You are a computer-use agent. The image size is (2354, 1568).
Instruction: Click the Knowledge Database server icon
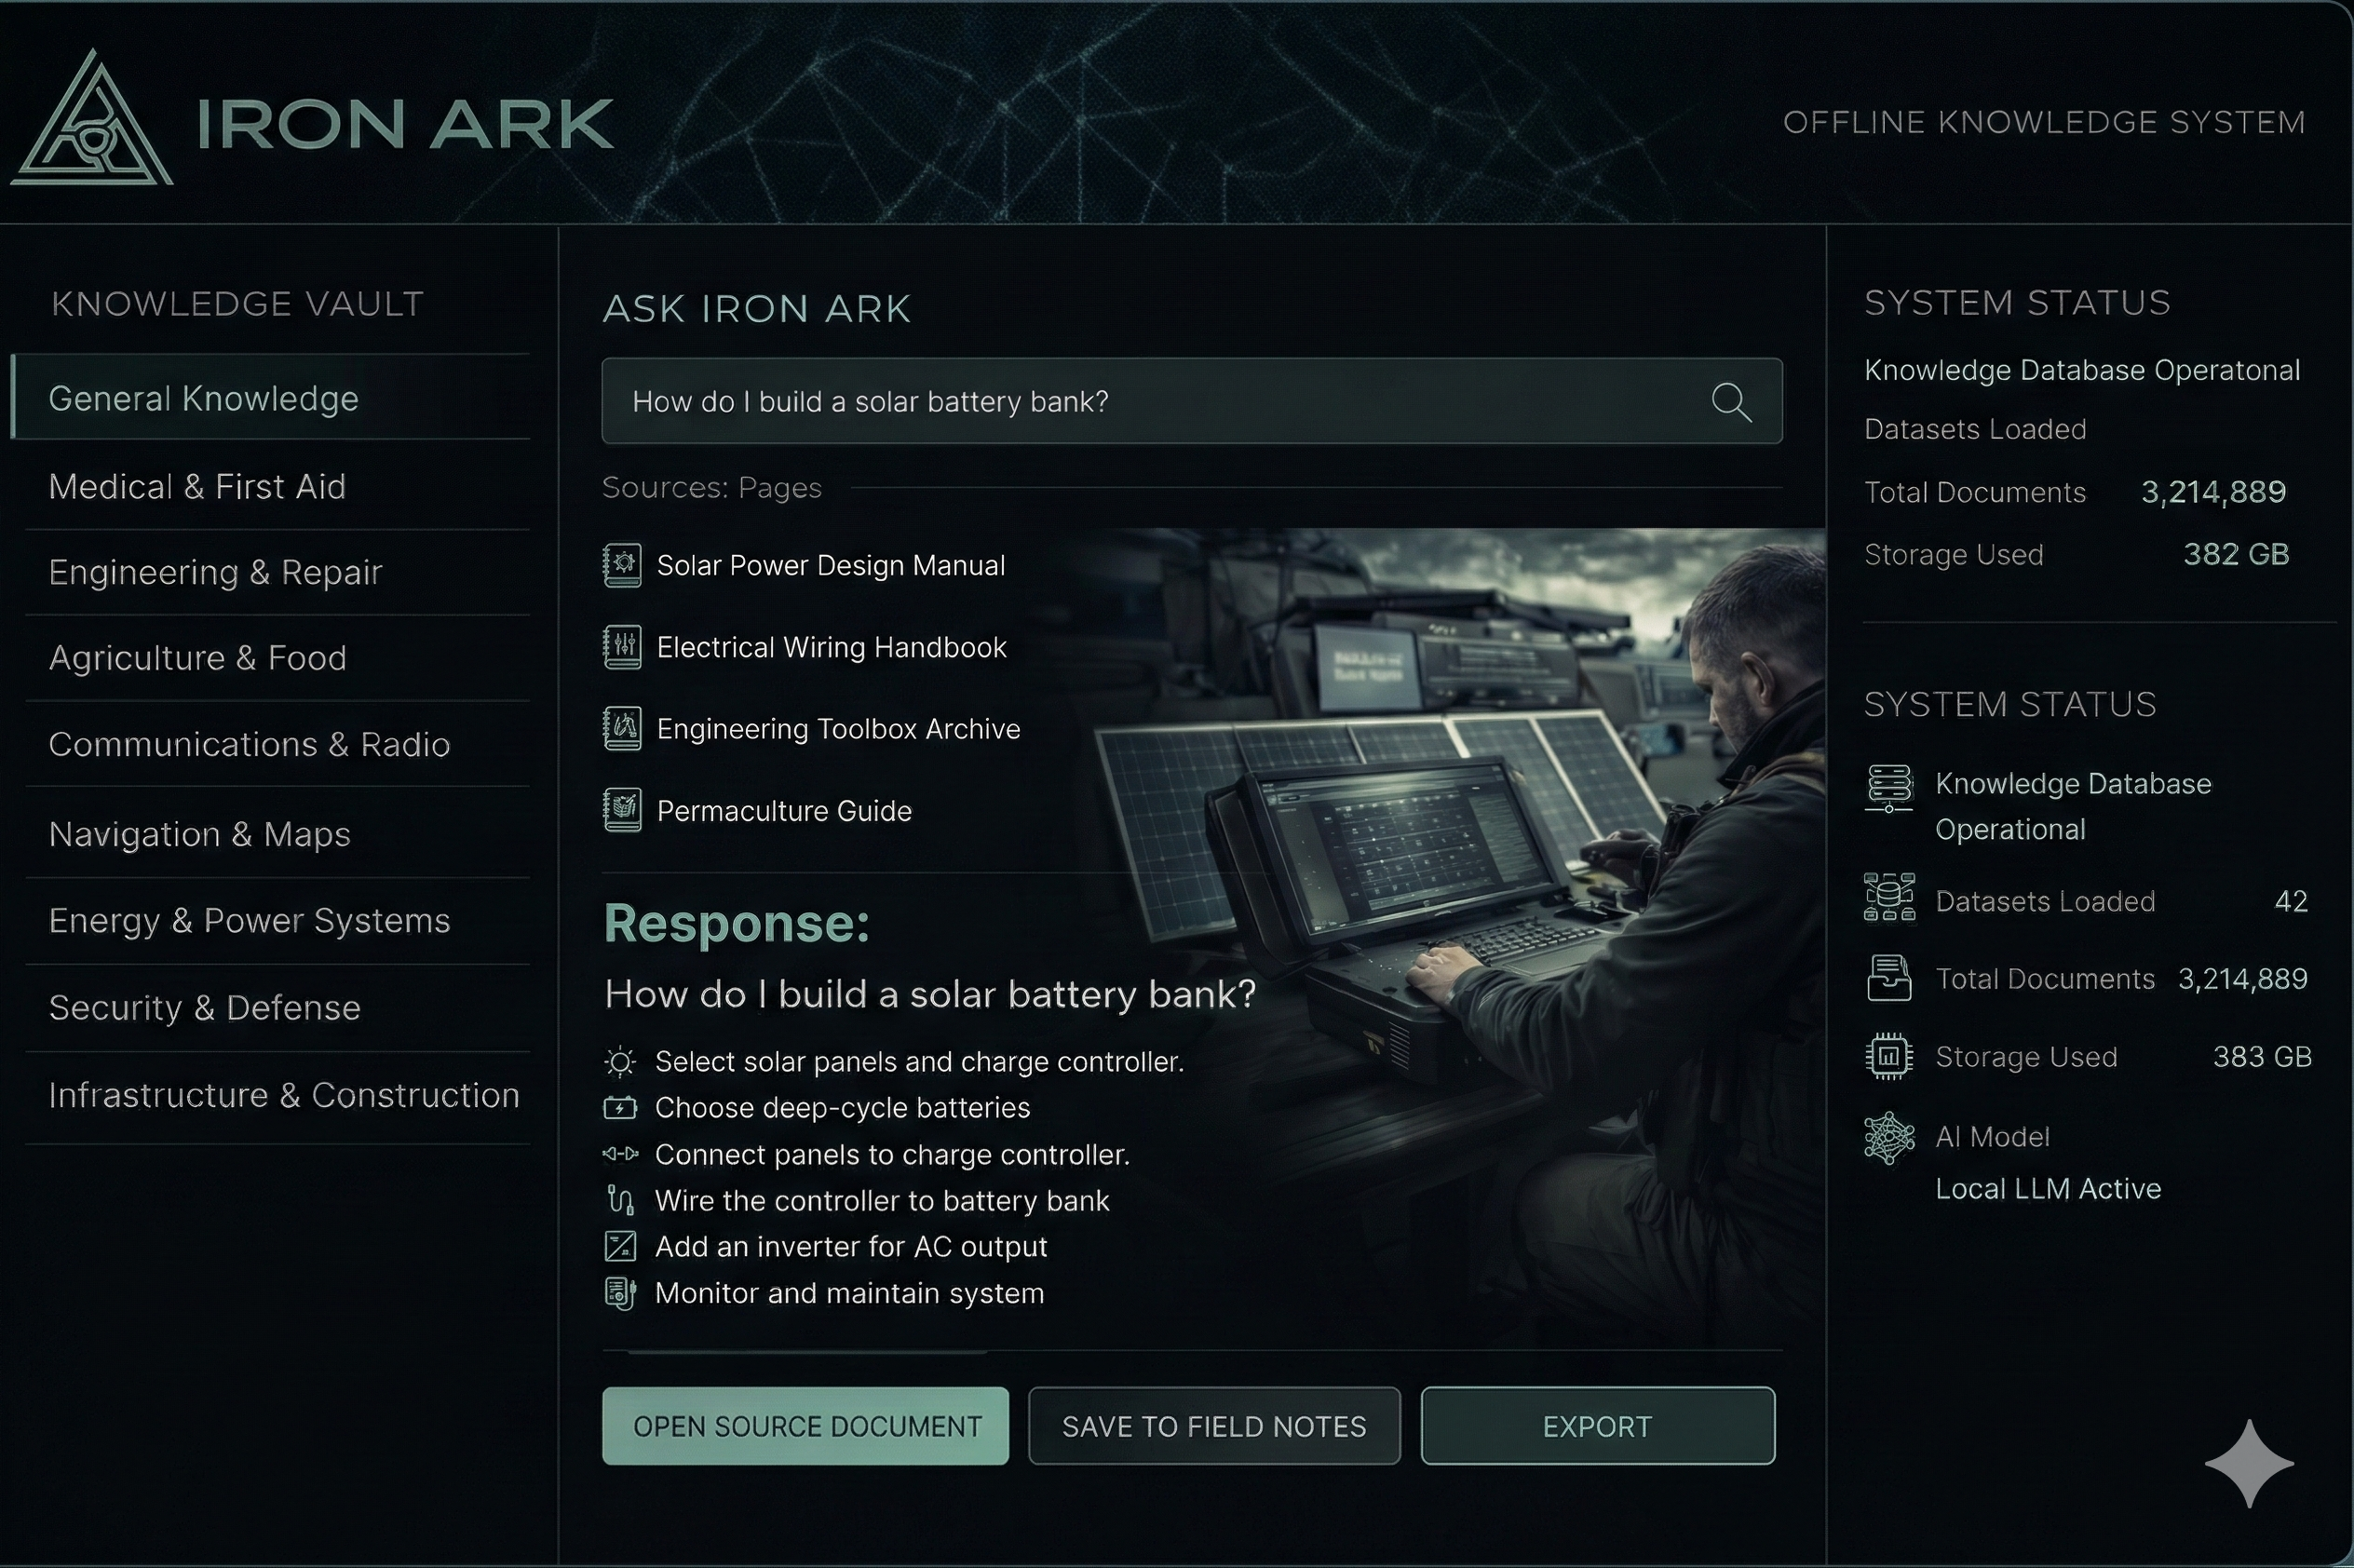[x=1889, y=788]
